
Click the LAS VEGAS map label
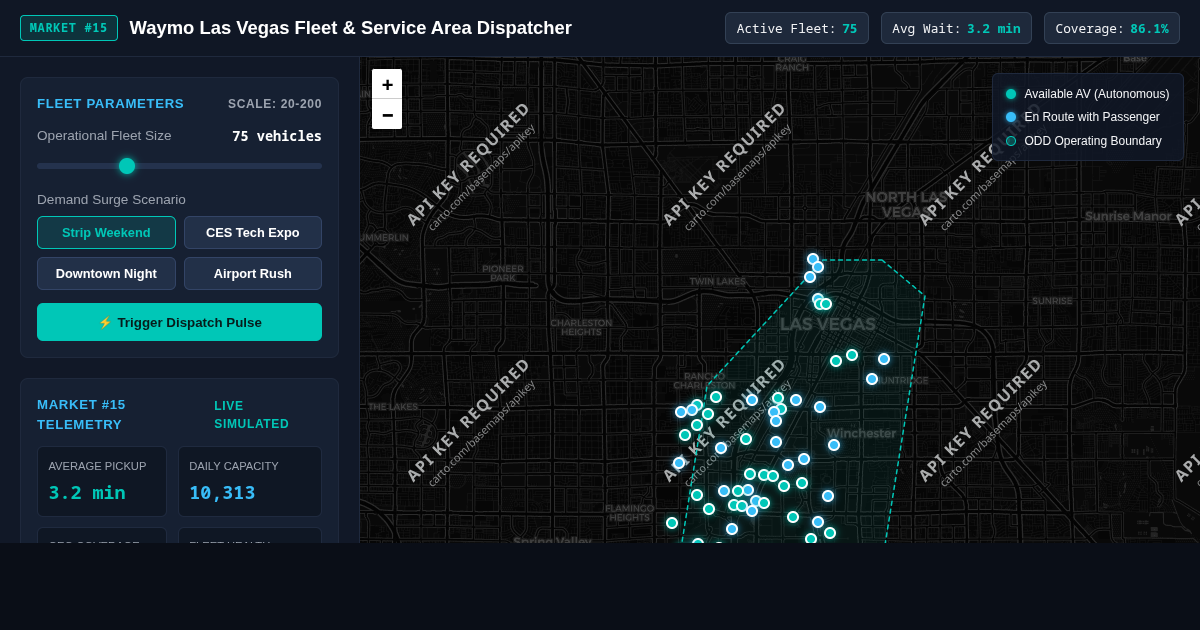click(x=827, y=324)
